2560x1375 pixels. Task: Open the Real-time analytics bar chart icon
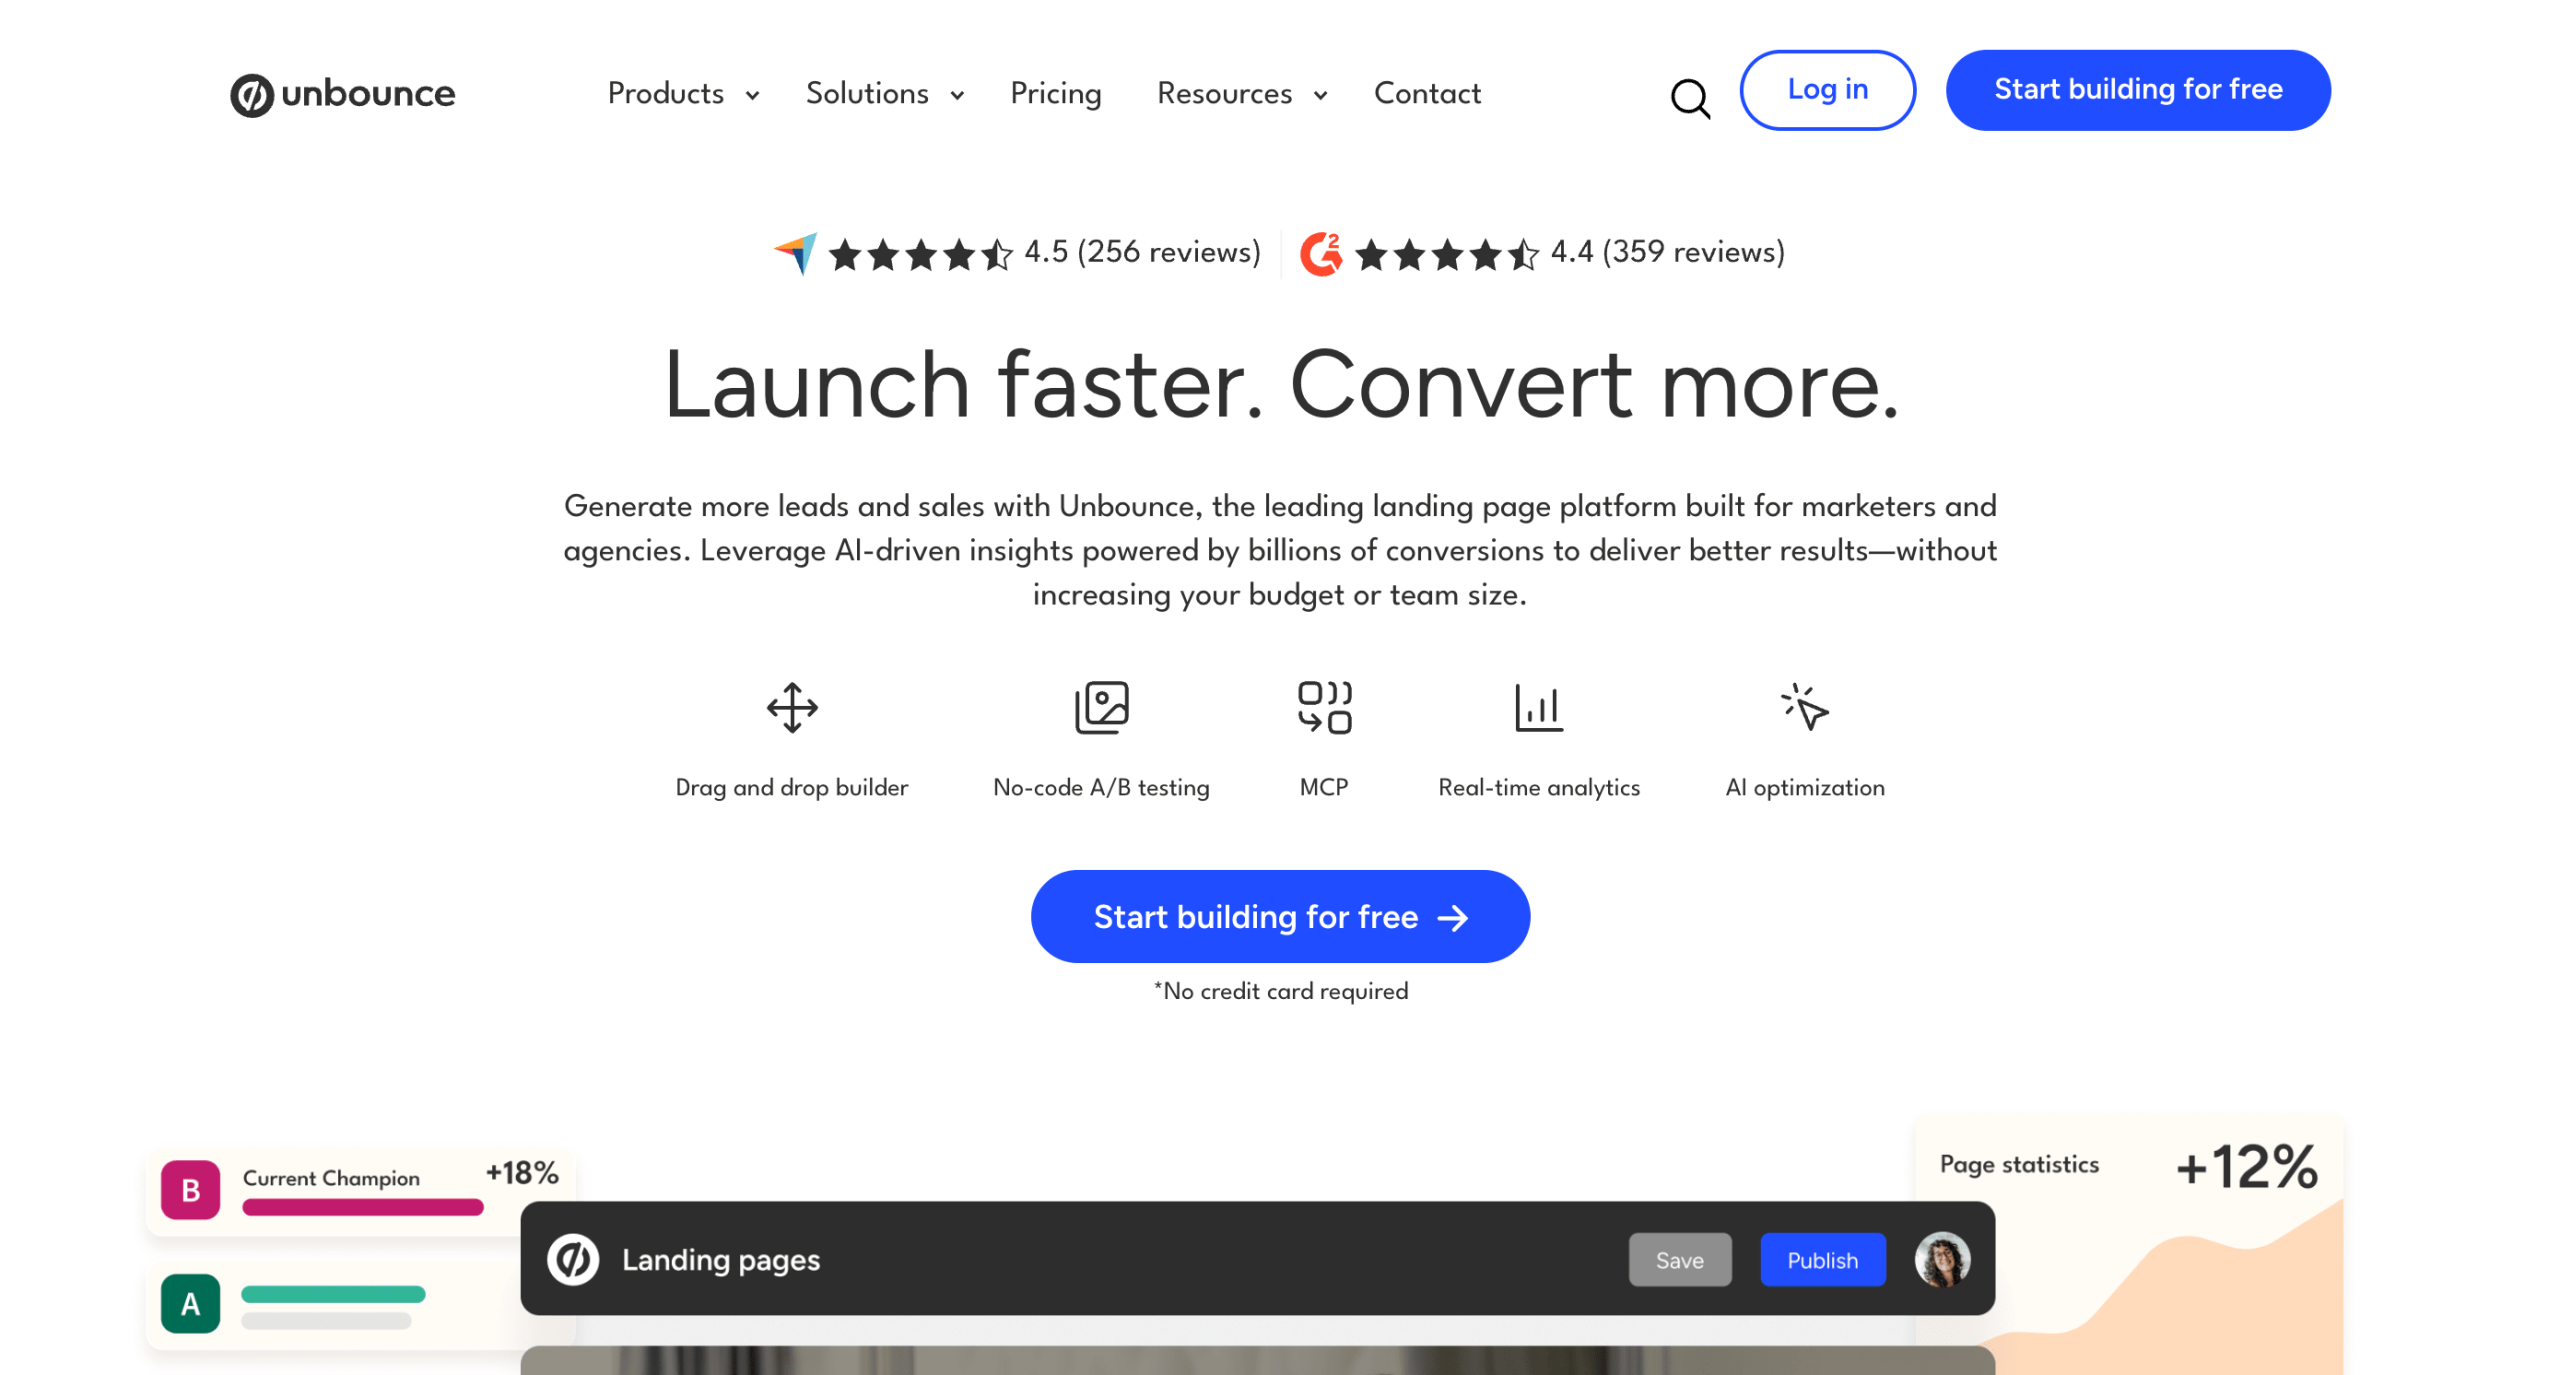point(1538,707)
